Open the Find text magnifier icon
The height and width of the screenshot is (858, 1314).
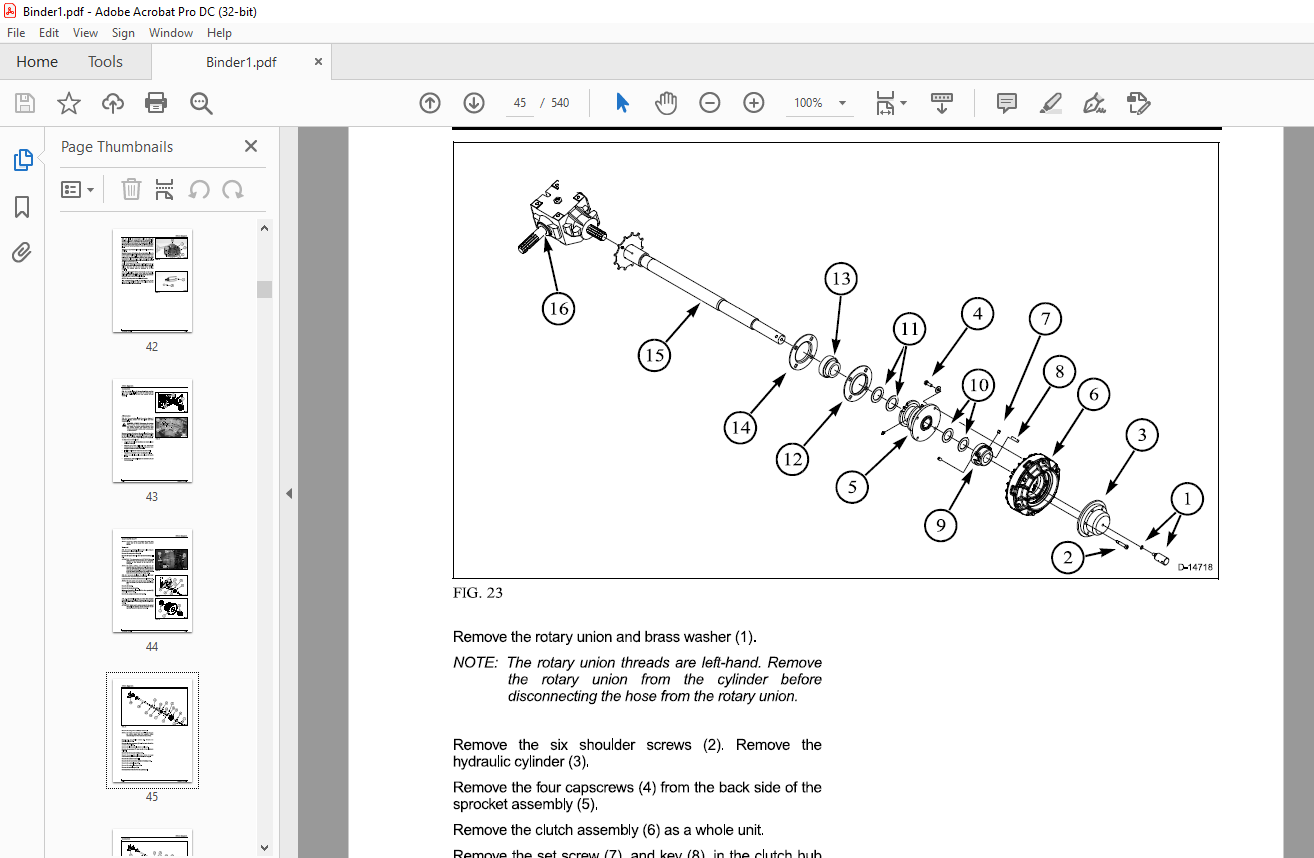[201, 103]
